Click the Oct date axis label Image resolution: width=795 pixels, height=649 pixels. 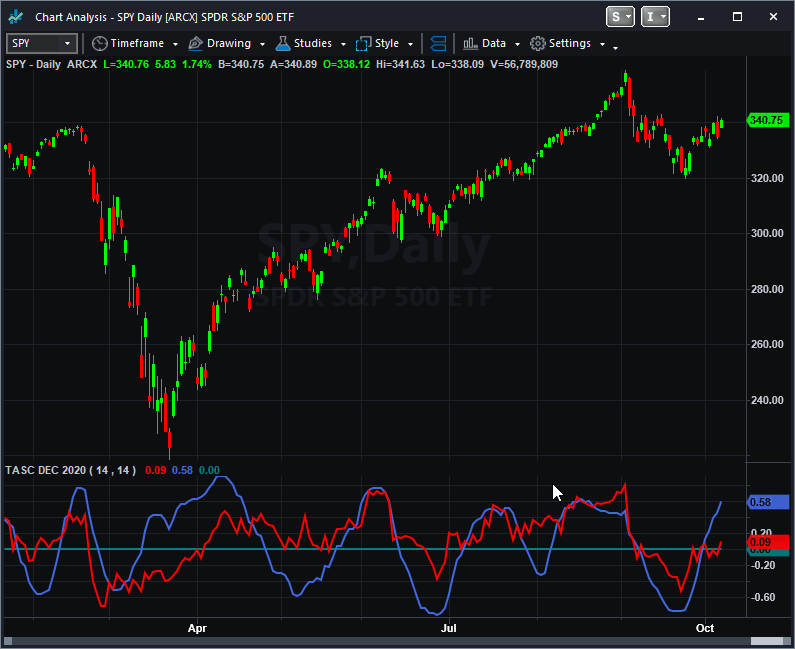(x=705, y=628)
